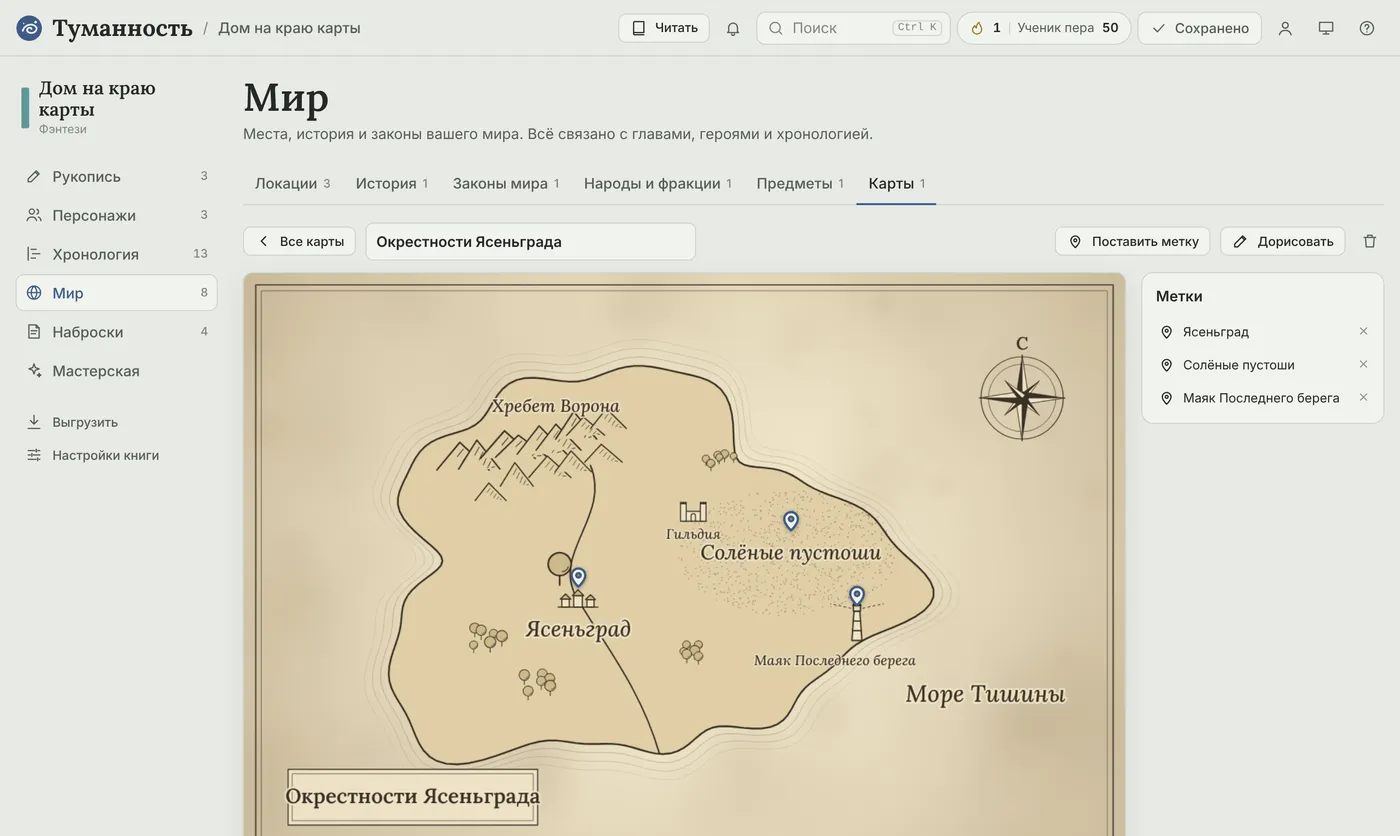Image resolution: width=1400 pixels, height=836 pixels.
Task: Open Рукопись in the sidebar
Action: coord(116,176)
